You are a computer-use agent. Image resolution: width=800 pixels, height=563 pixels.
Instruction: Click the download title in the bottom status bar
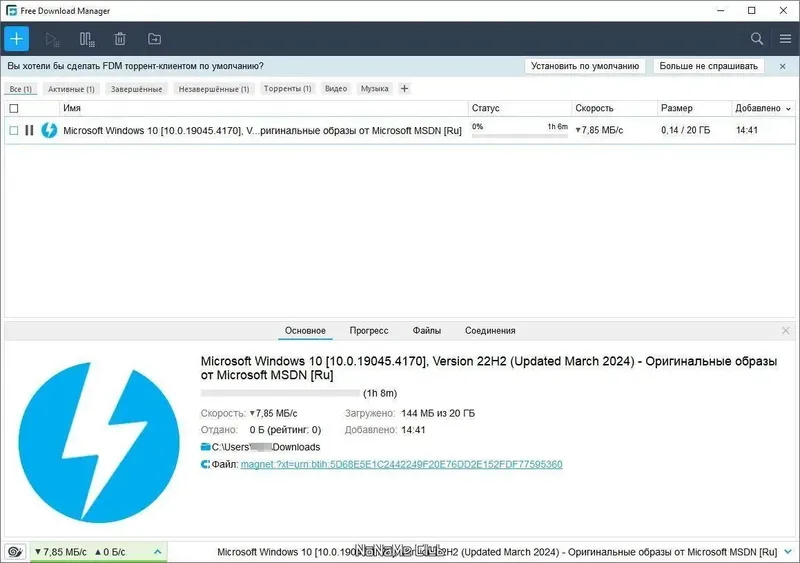[497, 552]
